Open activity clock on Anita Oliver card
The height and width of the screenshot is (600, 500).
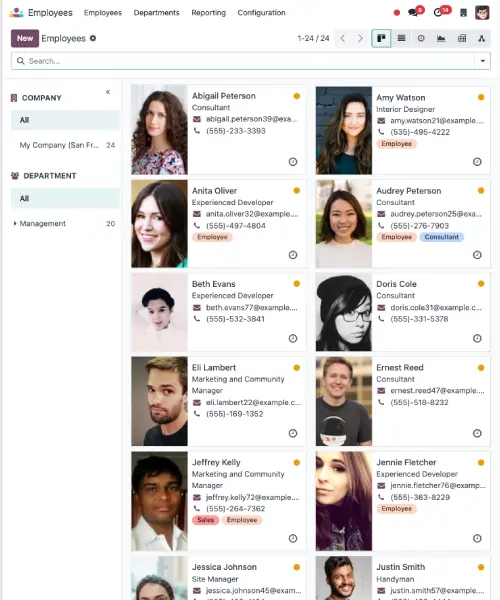click(x=293, y=255)
